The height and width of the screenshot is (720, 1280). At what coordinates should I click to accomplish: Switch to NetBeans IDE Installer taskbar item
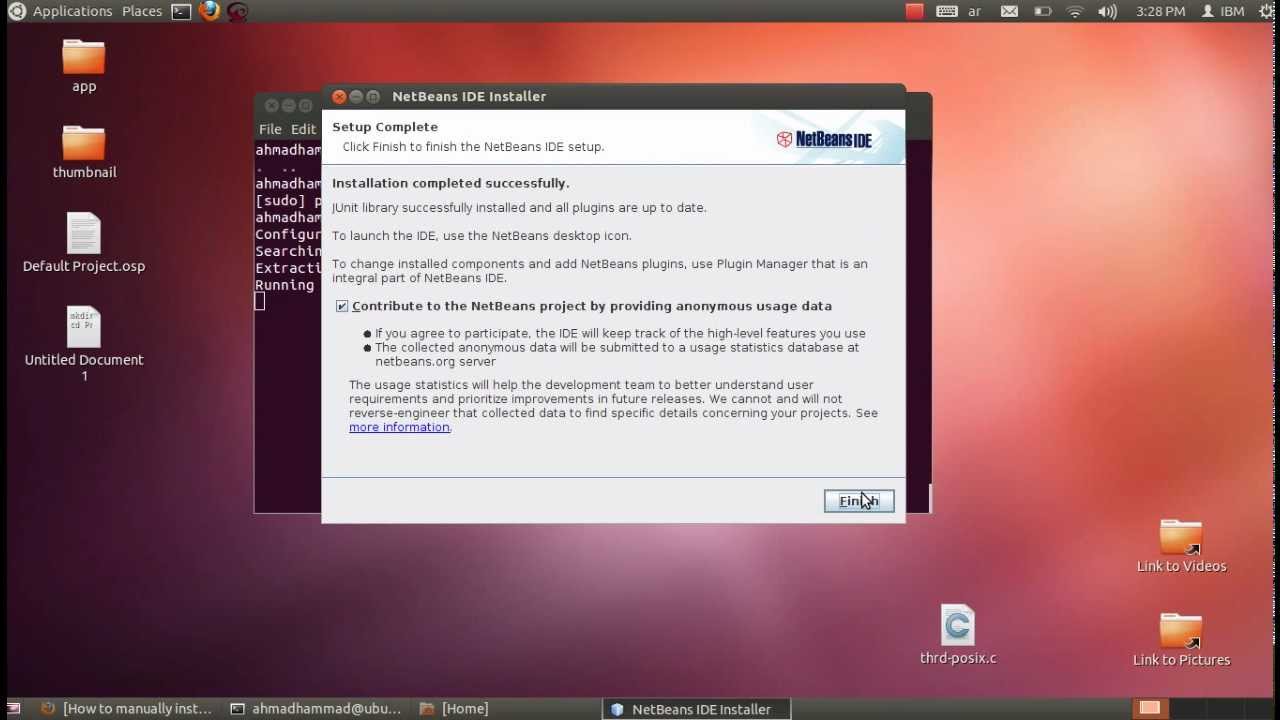[696, 709]
